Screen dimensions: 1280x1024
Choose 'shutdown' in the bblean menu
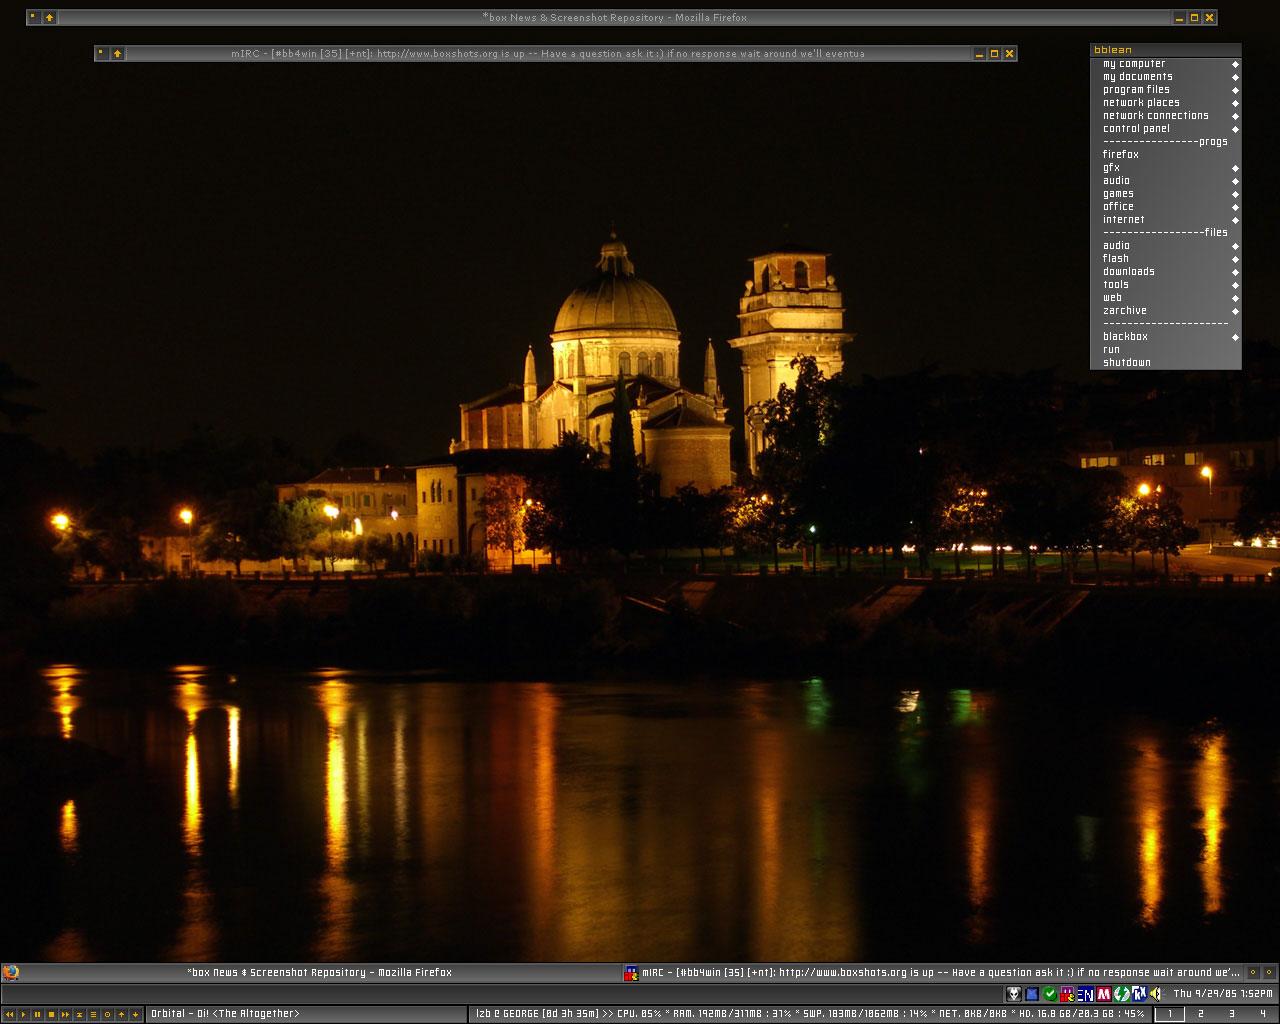(1127, 363)
